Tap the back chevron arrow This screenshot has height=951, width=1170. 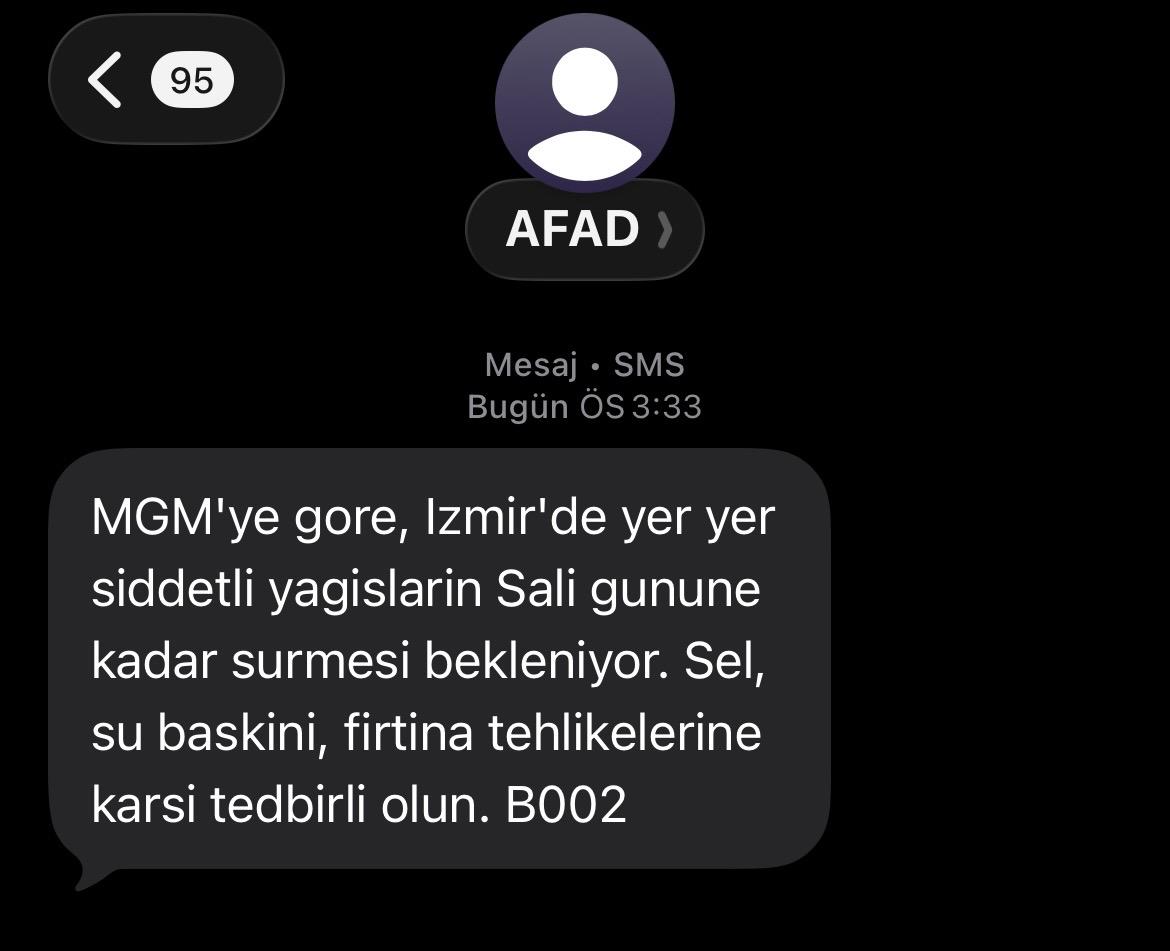click(104, 80)
